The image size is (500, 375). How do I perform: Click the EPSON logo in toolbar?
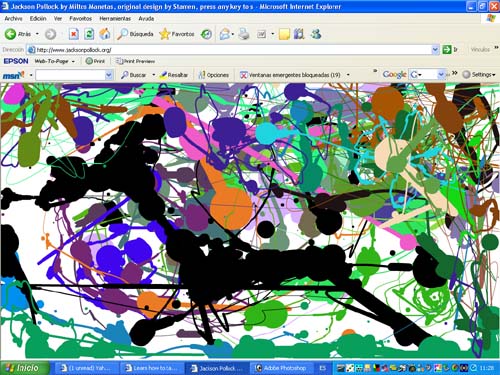tap(16, 61)
